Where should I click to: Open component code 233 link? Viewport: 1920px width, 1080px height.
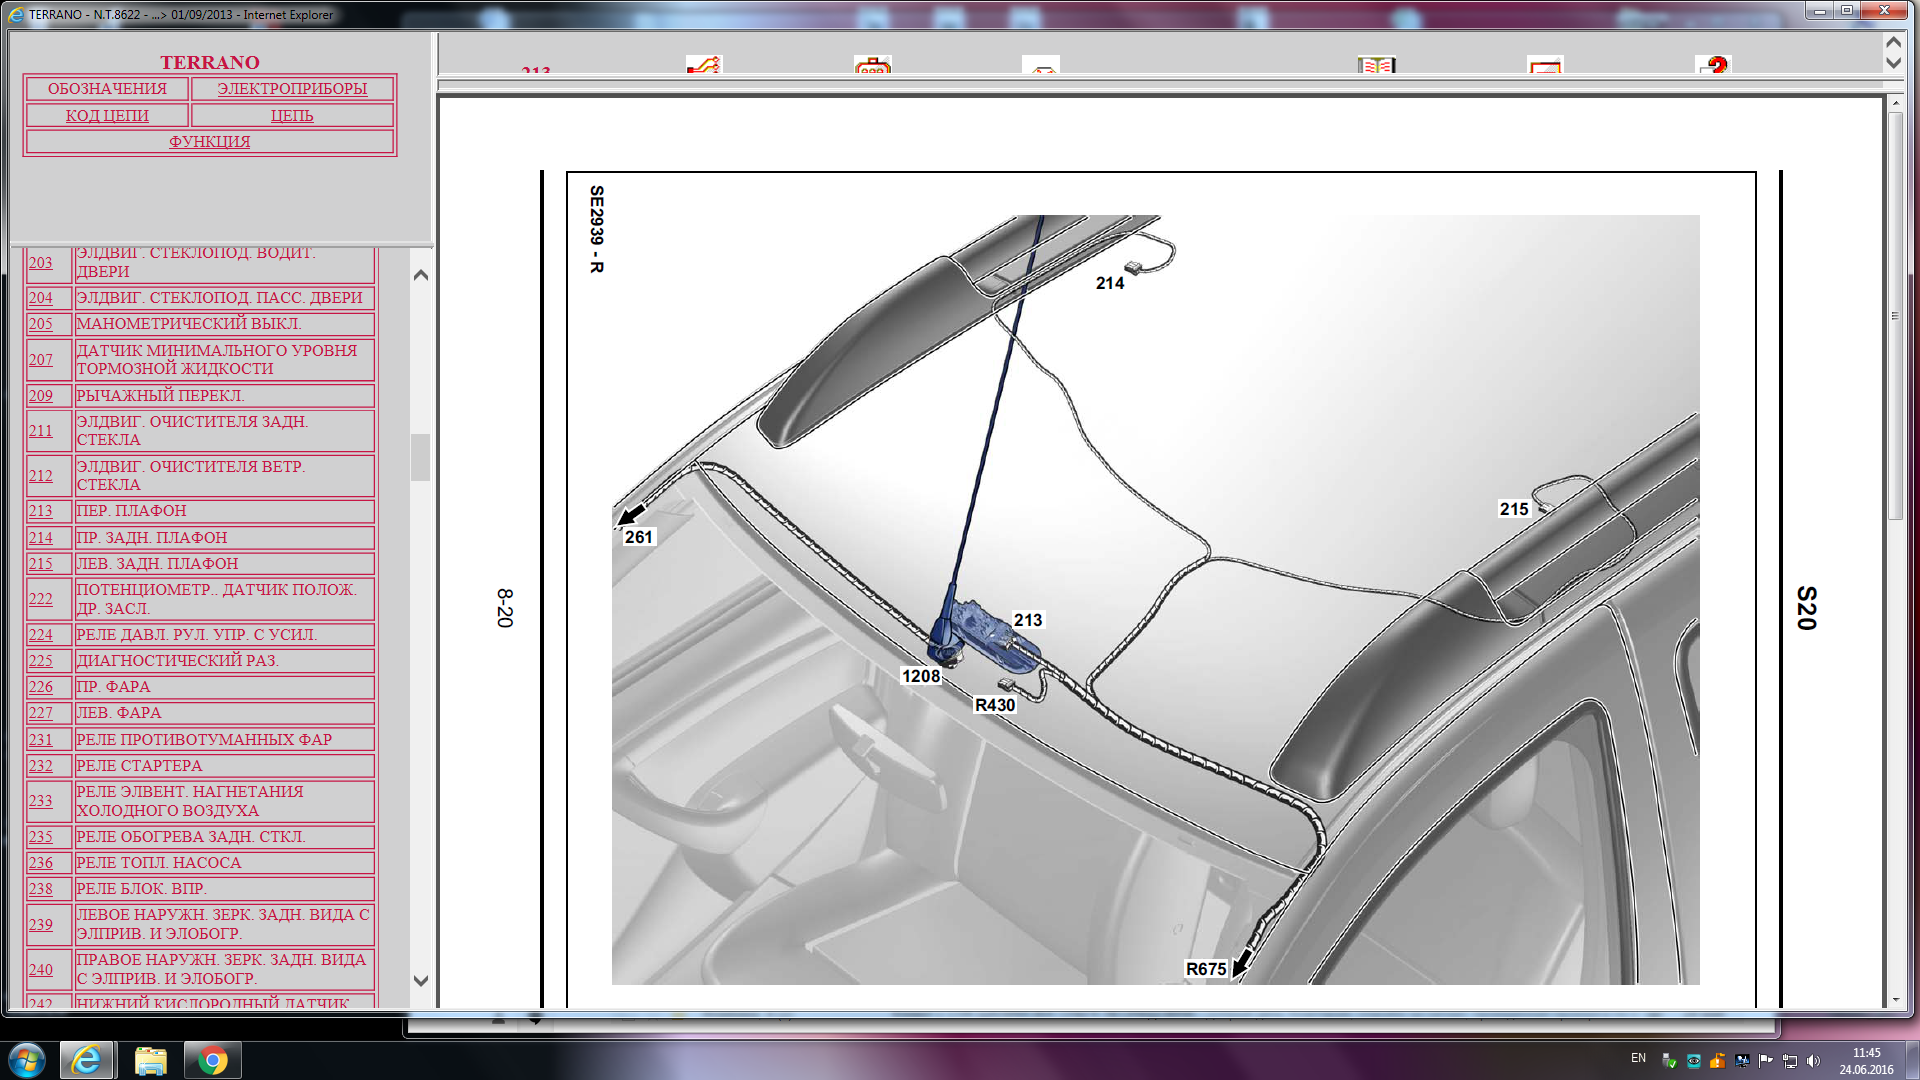pos(41,801)
